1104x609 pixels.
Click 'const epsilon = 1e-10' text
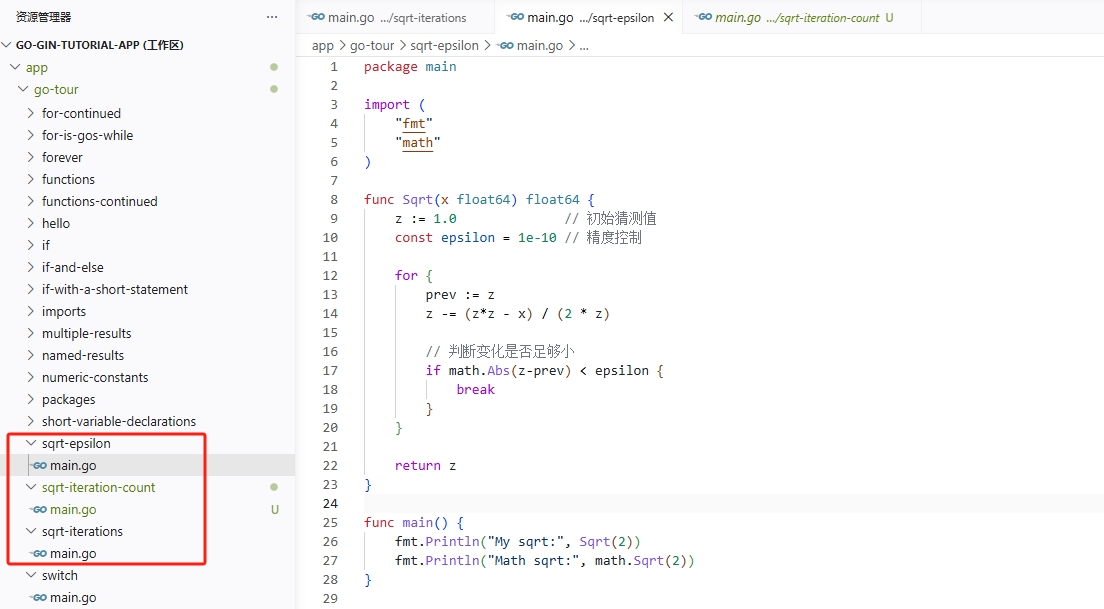[475, 238]
